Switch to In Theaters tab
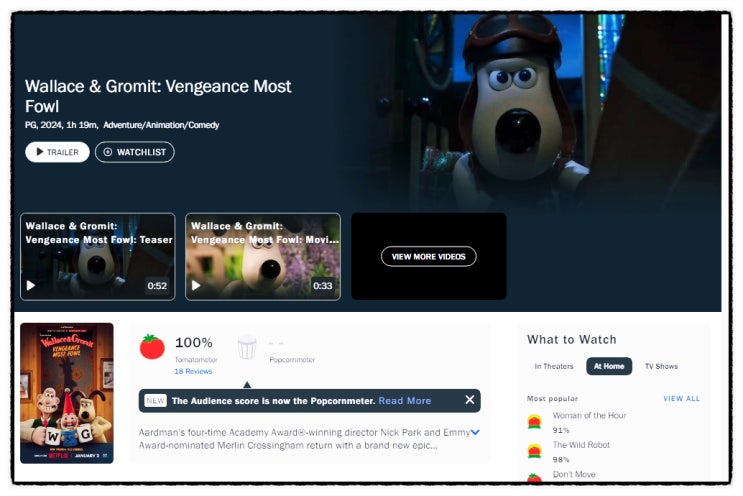 pyautogui.click(x=554, y=366)
